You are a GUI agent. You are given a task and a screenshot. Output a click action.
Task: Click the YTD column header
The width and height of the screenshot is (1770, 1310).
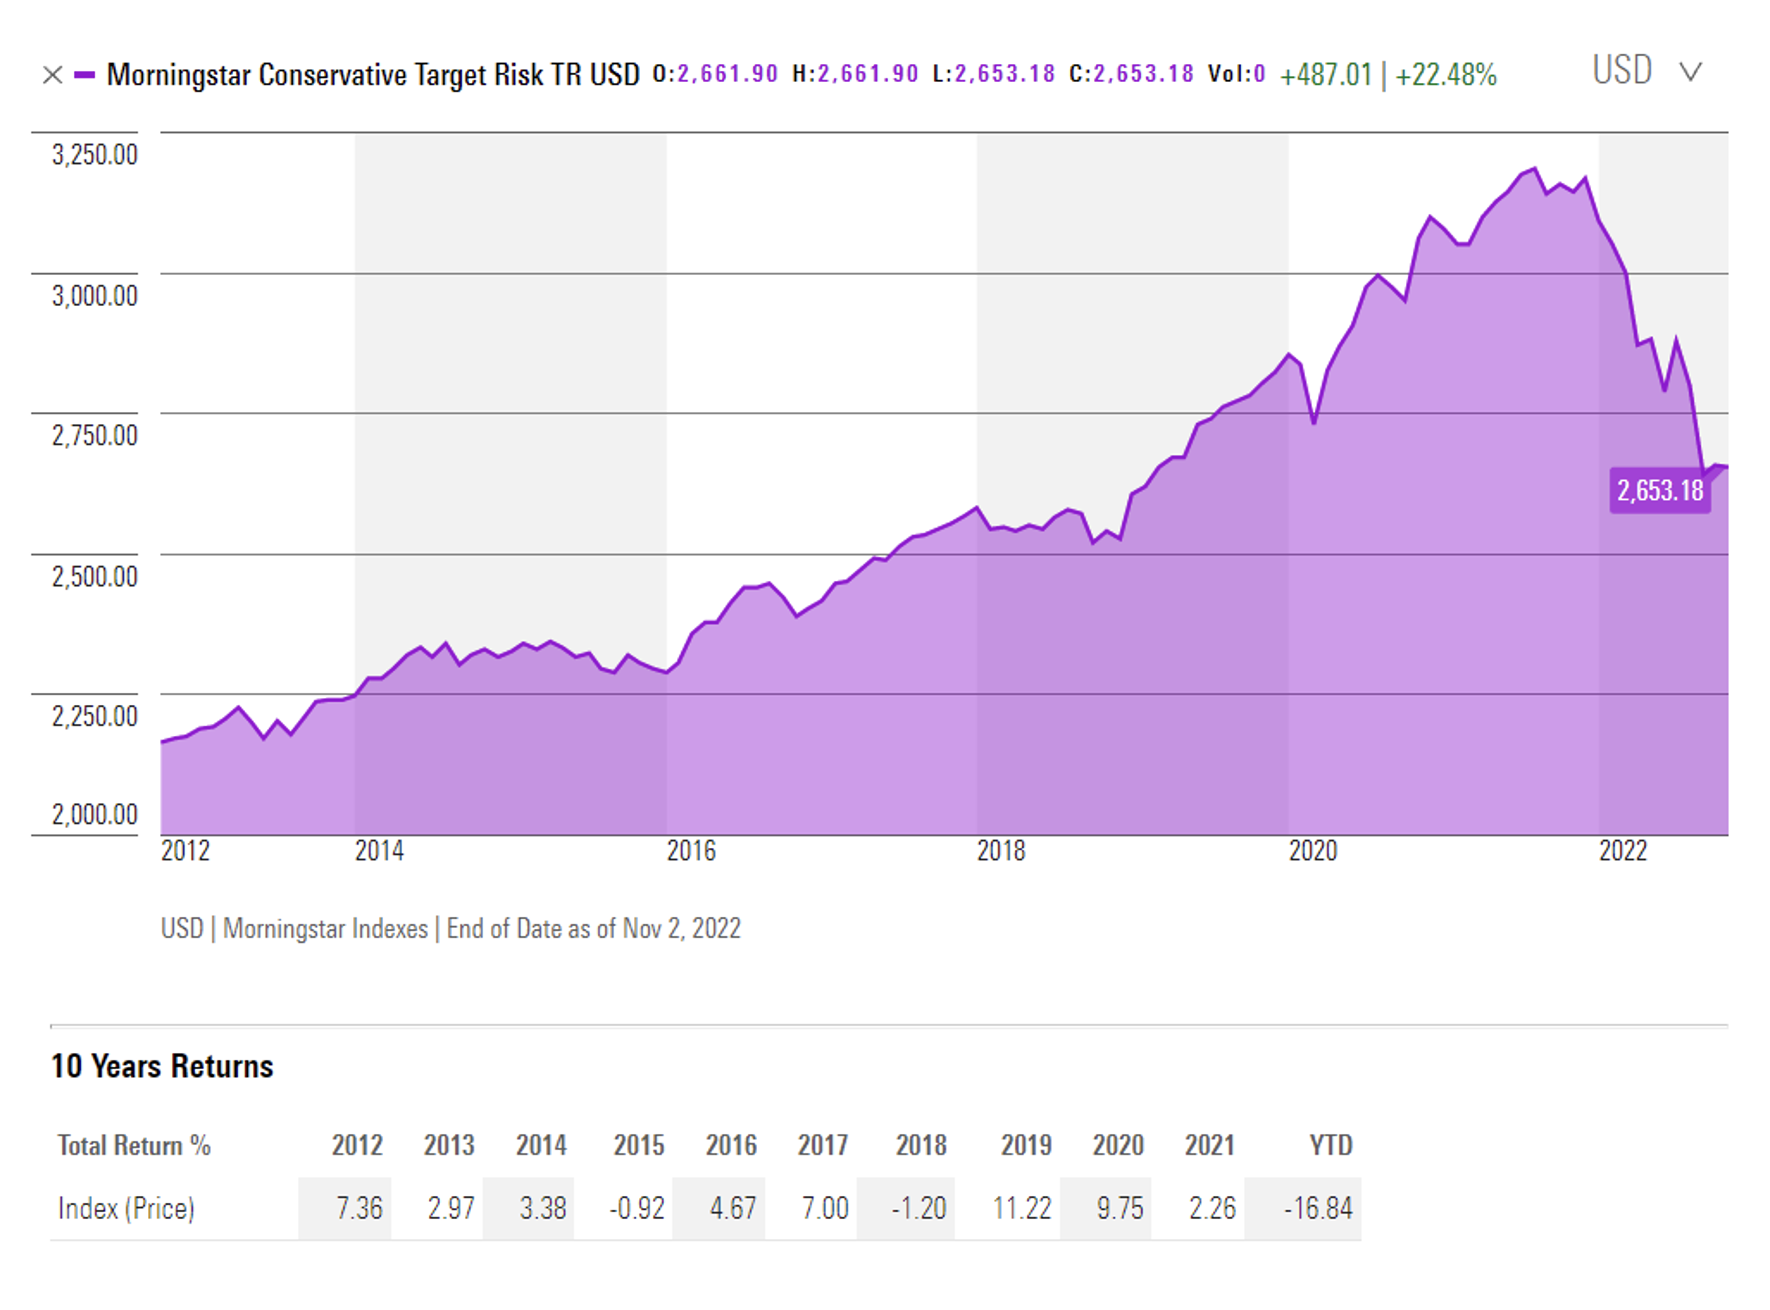1330,1145
